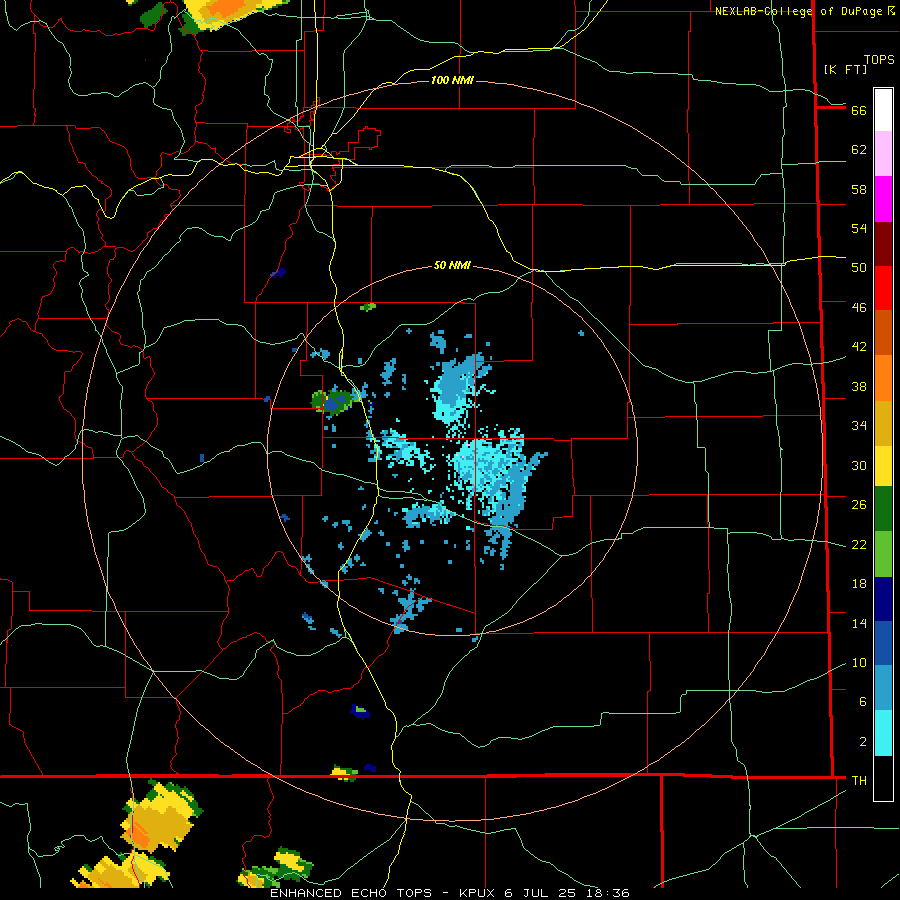Select the light green legend swatch
This screenshot has height=900, width=900.
(883, 554)
